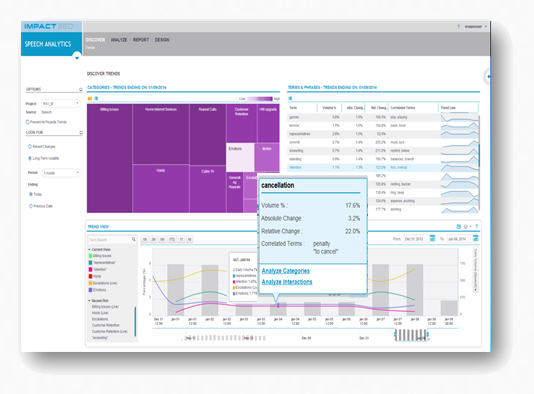Click the Terms & Phrases table view icon
This screenshot has width=534, height=394.
(290, 98)
